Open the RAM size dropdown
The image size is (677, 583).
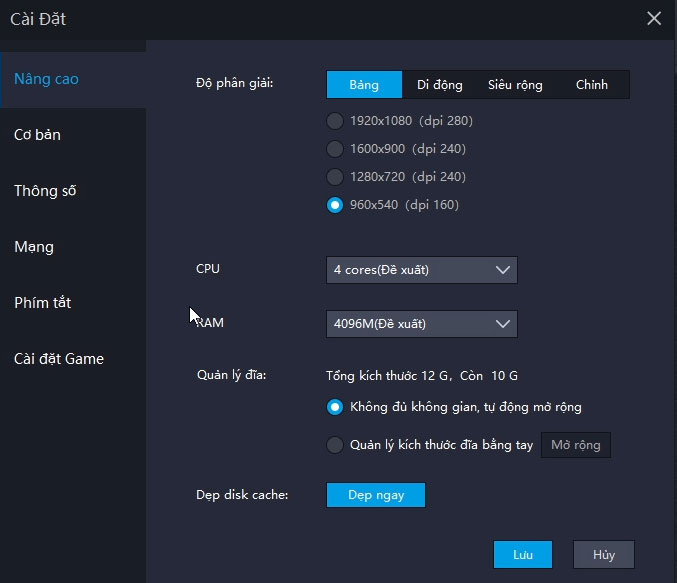click(x=421, y=324)
